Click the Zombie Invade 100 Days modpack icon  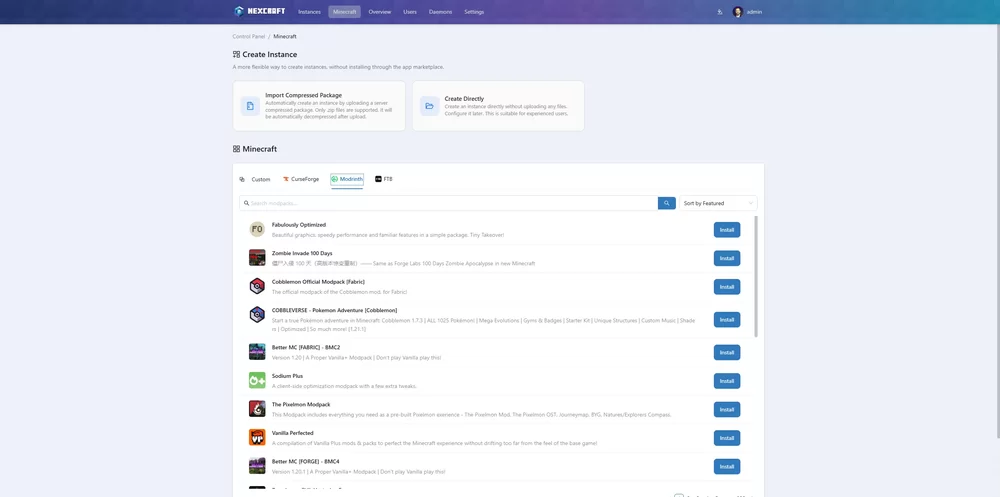[257, 258]
